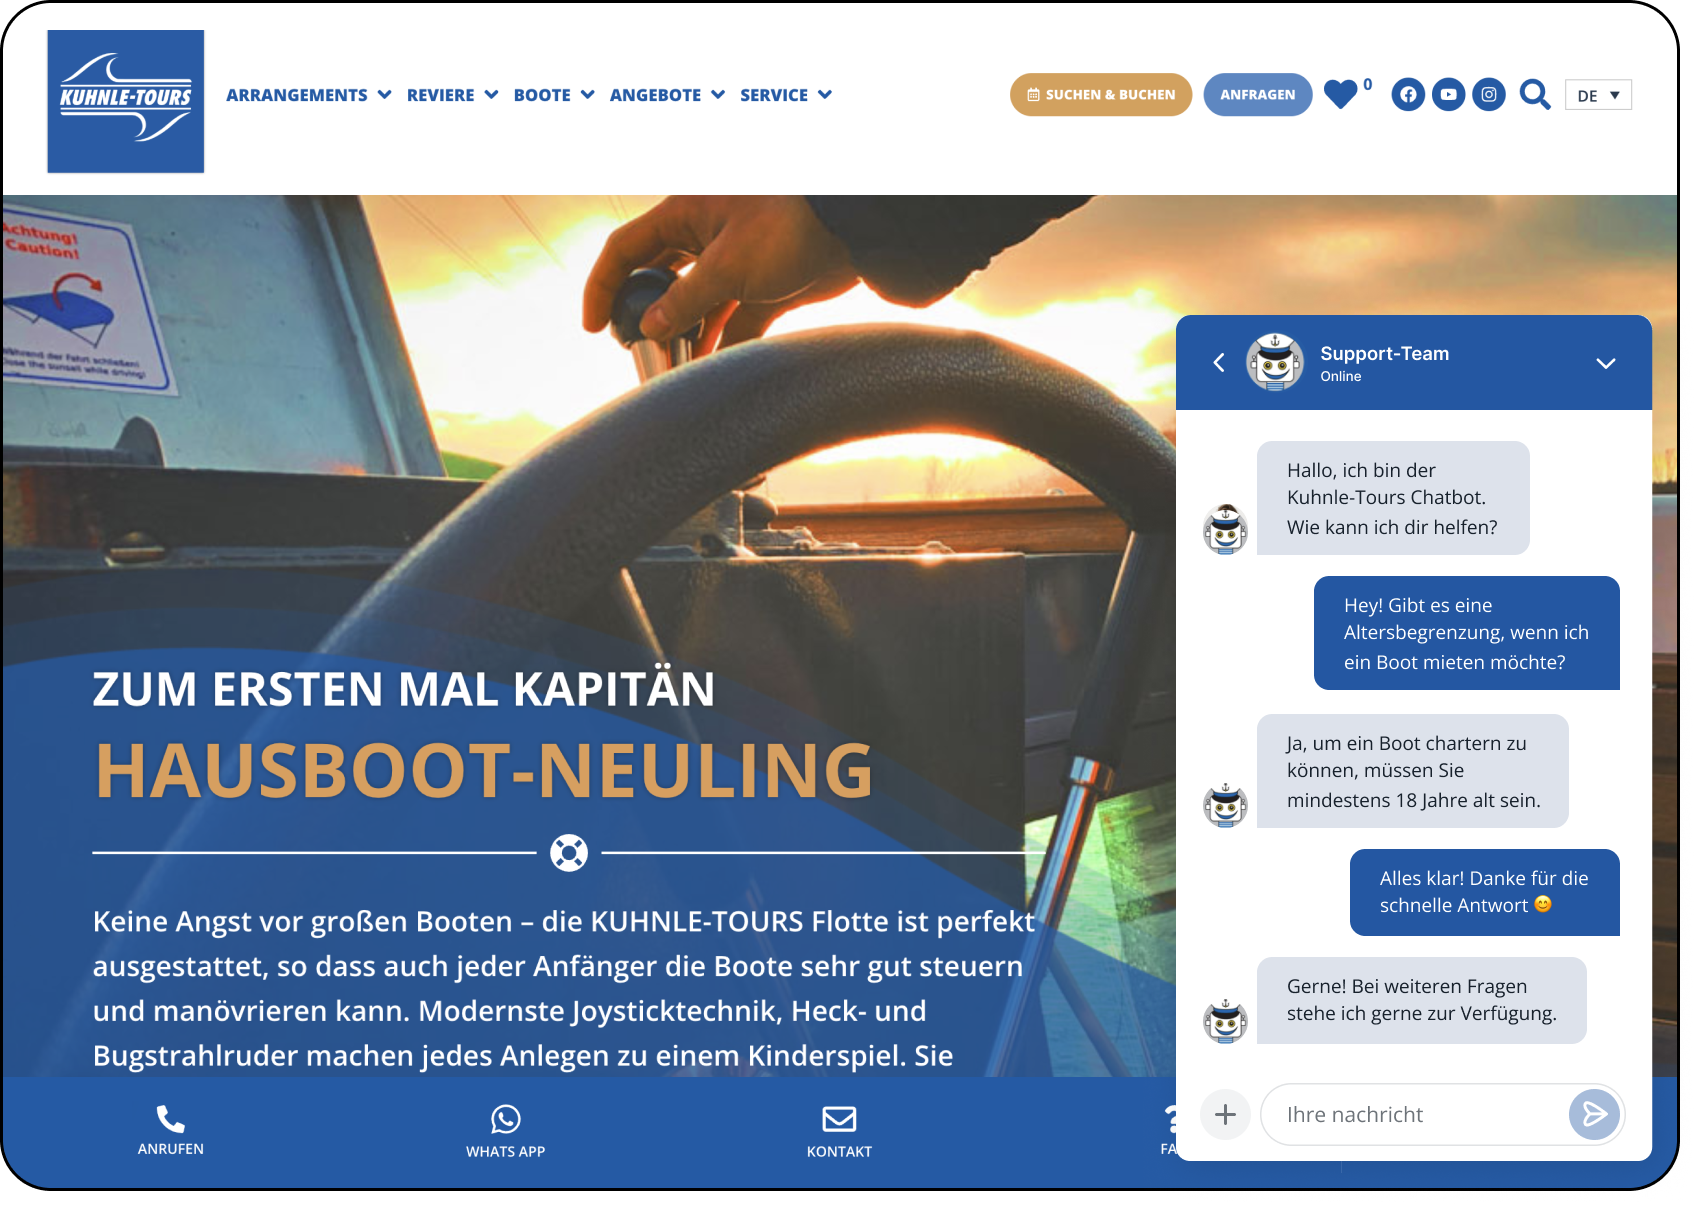The width and height of the screenshot is (1696, 1205).
Task: Open the Service navigation menu
Action: pos(785,95)
